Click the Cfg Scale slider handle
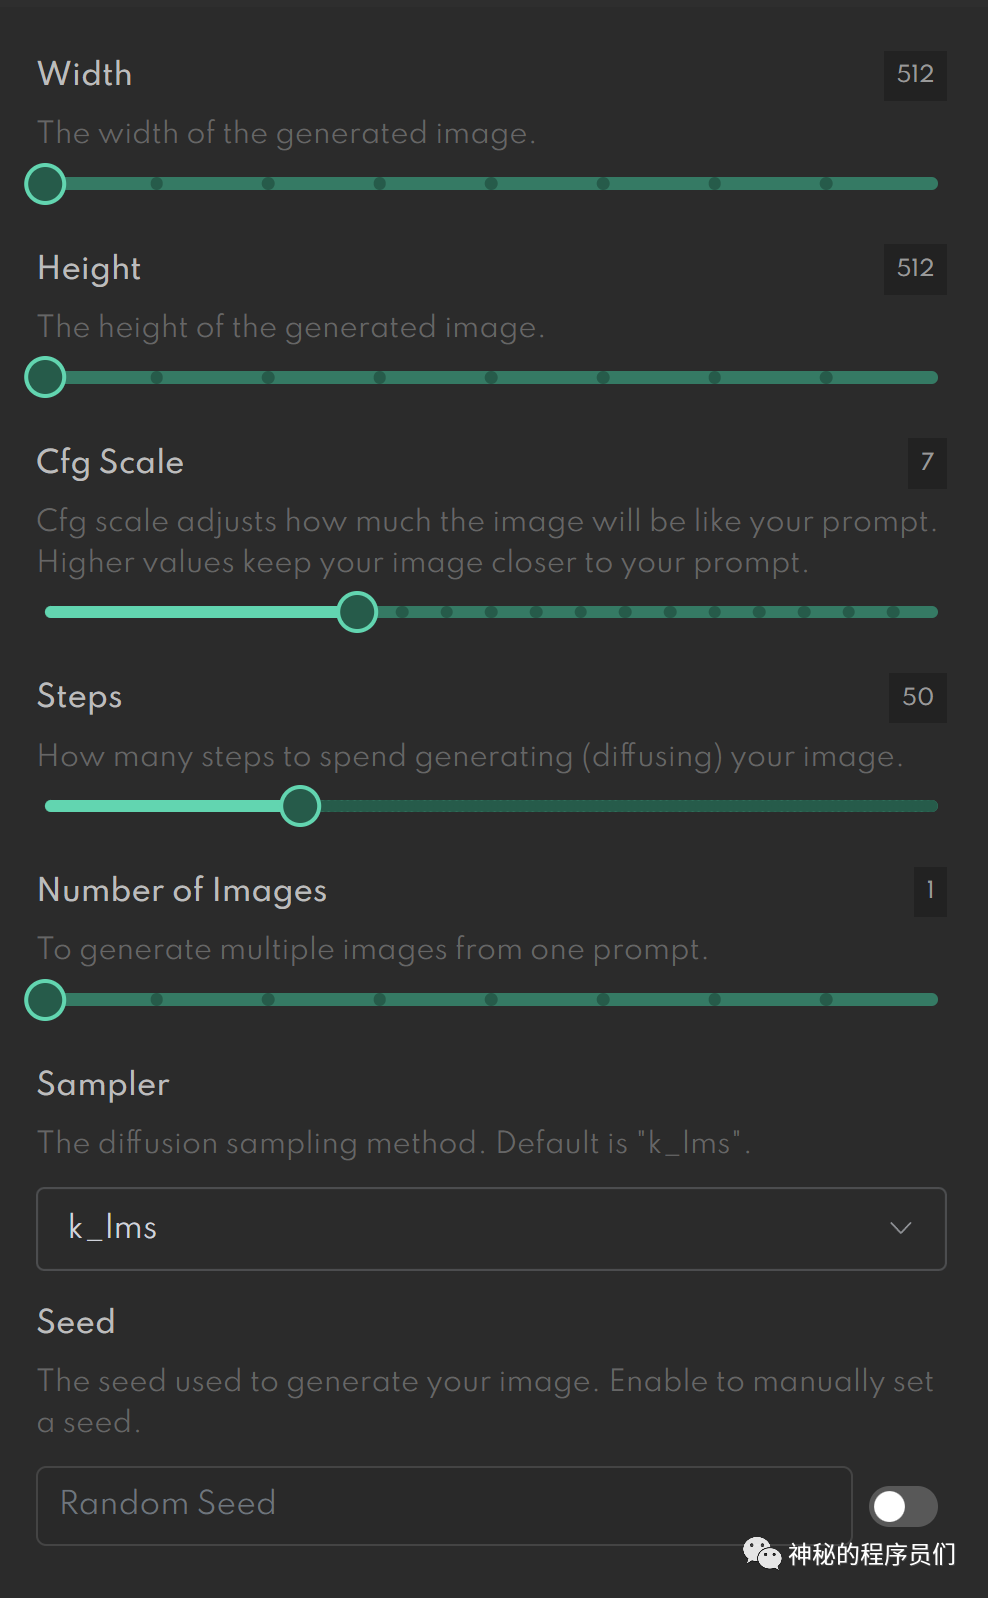Screen dimensions: 988x1598 coord(357,612)
